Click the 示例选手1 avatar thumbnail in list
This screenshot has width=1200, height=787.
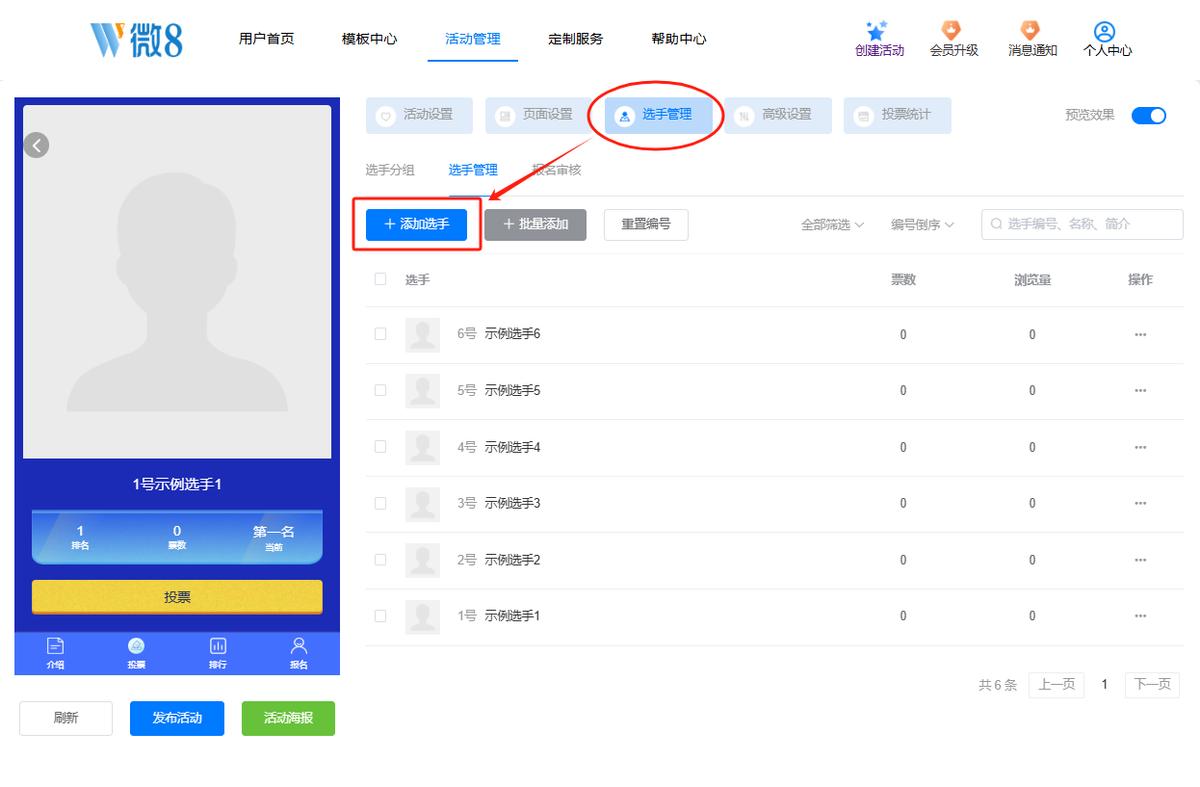422,616
